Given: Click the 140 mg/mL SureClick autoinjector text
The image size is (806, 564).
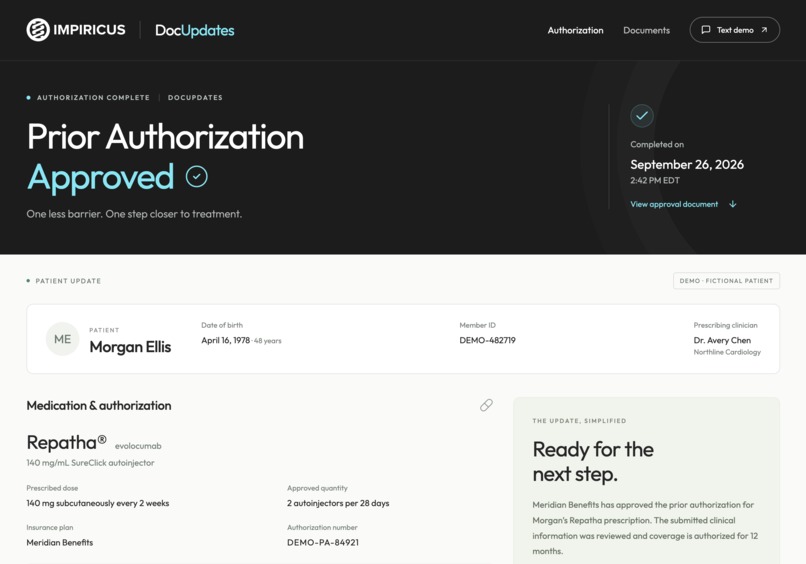Looking at the screenshot, I should click(90, 463).
